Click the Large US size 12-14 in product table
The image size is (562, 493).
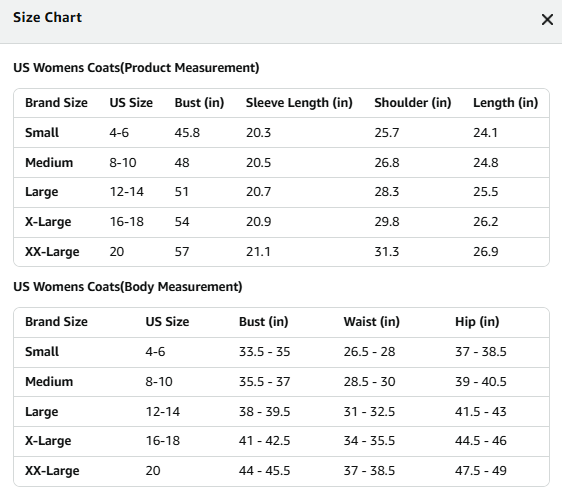127,192
